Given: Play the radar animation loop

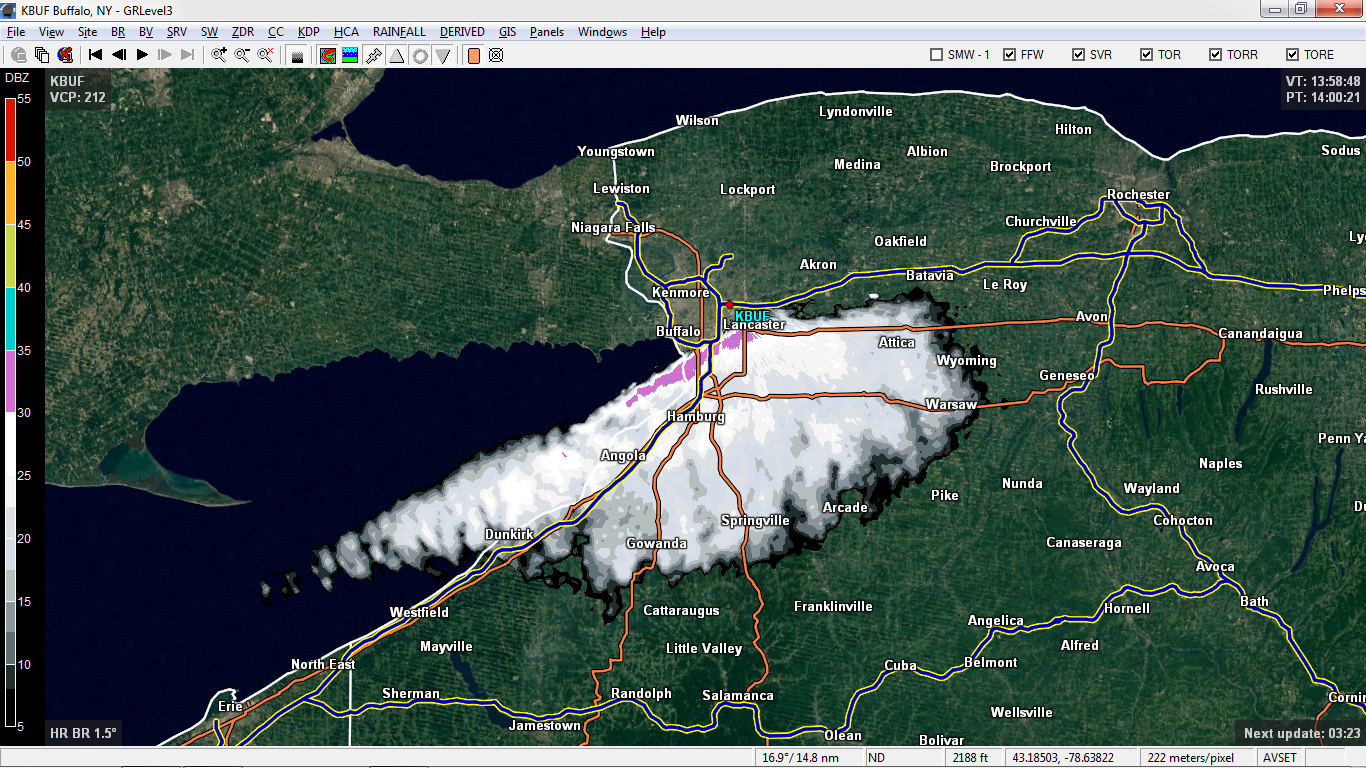Looking at the screenshot, I should pos(142,55).
